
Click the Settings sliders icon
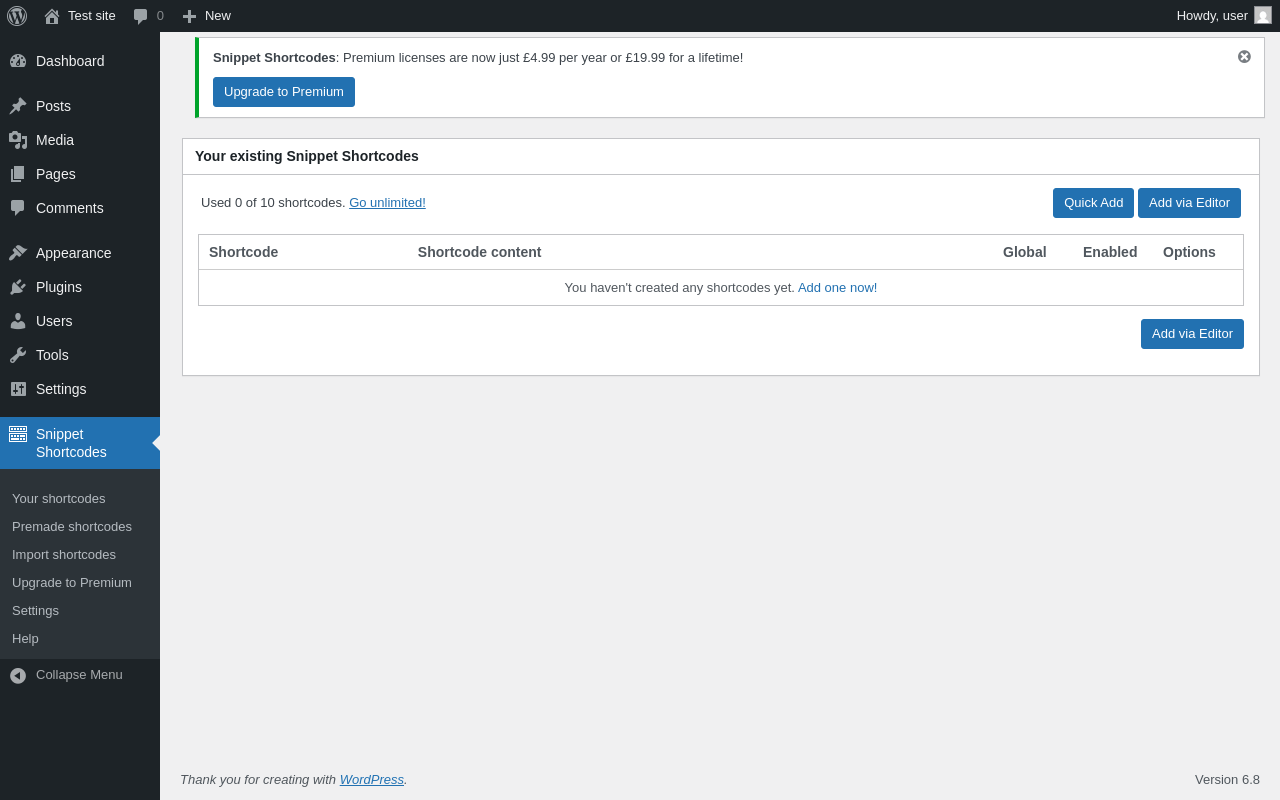[x=18, y=389]
